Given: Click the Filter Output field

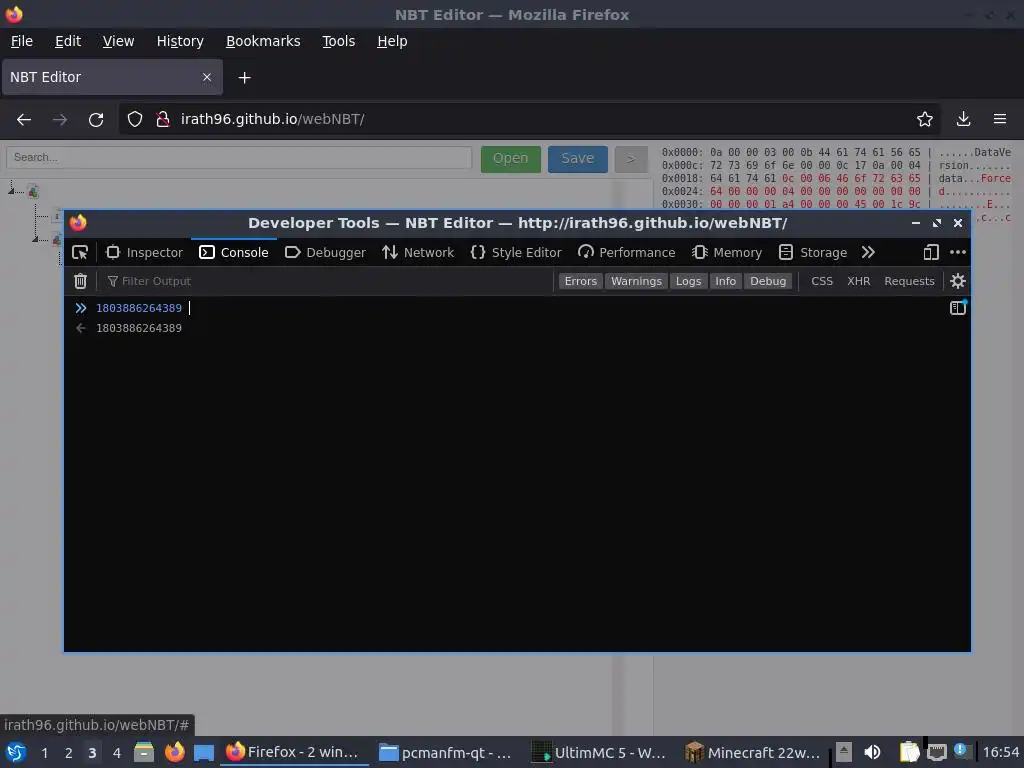Looking at the screenshot, I should [x=327, y=281].
